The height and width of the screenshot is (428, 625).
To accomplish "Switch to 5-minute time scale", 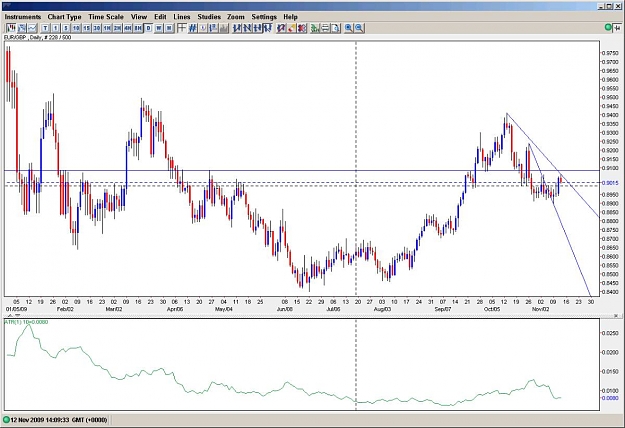I will point(66,28).
